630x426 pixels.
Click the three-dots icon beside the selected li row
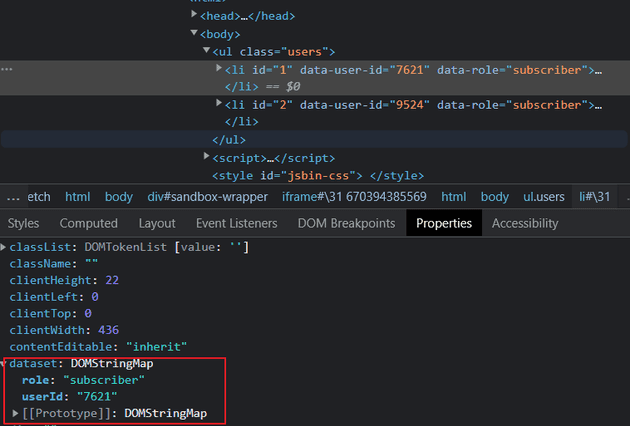tap(7, 69)
